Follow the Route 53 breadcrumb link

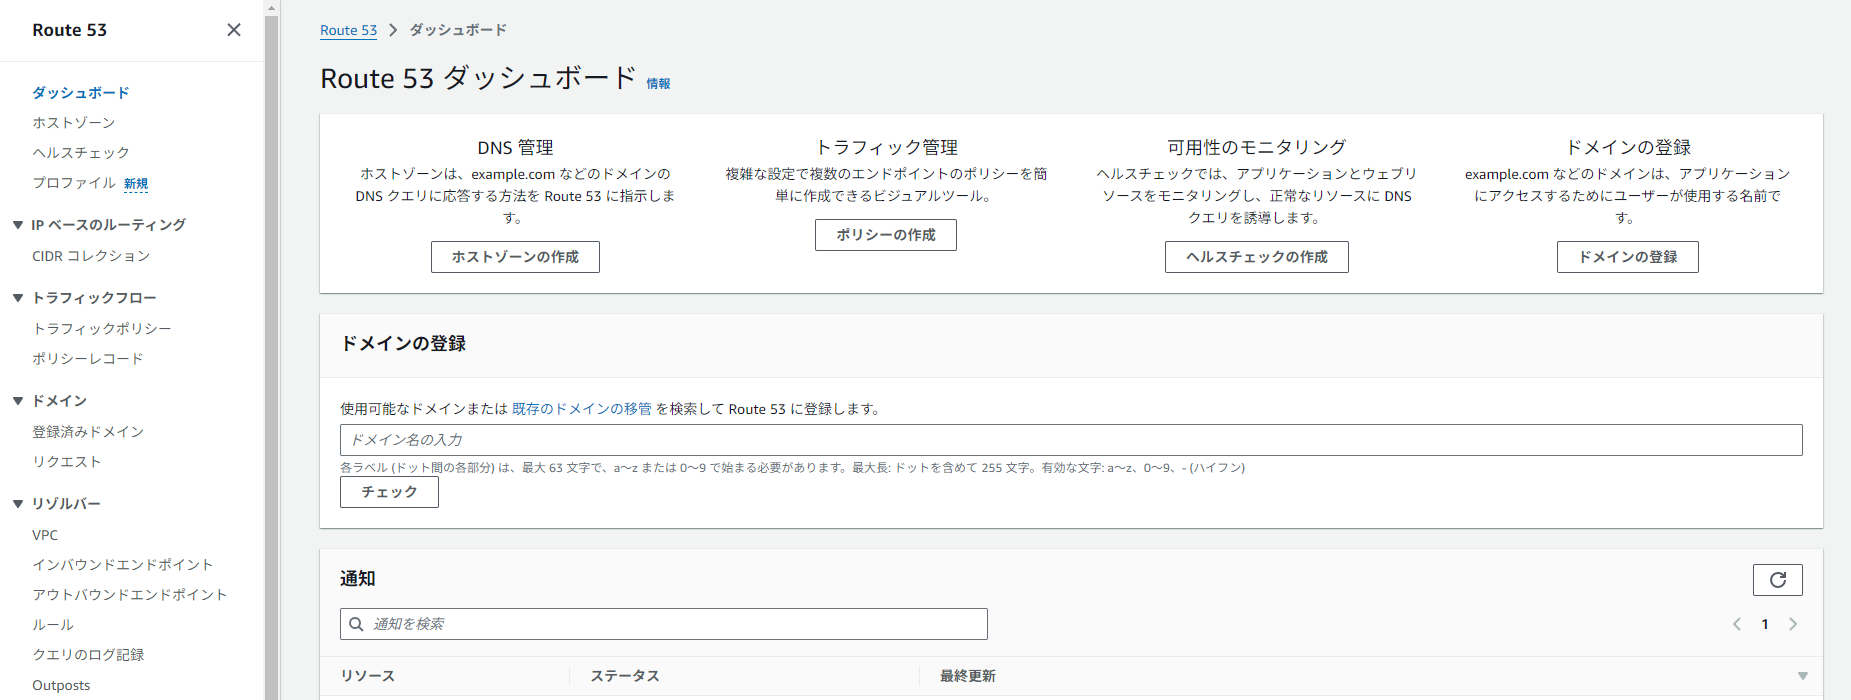[x=348, y=30]
